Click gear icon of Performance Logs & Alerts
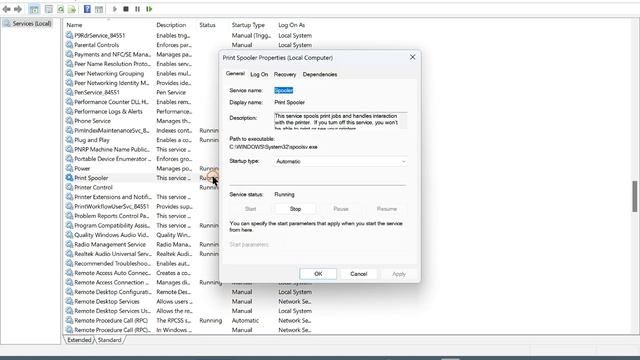 click(x=69, y=111)
